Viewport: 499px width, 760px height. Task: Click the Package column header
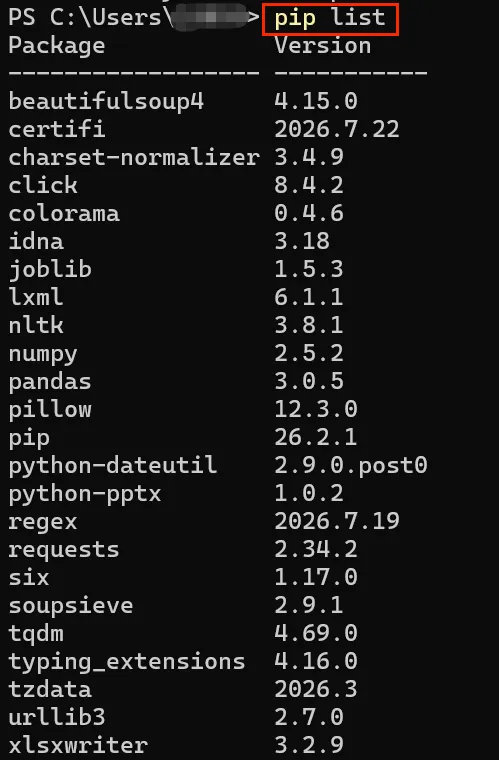tap(57, 46)
